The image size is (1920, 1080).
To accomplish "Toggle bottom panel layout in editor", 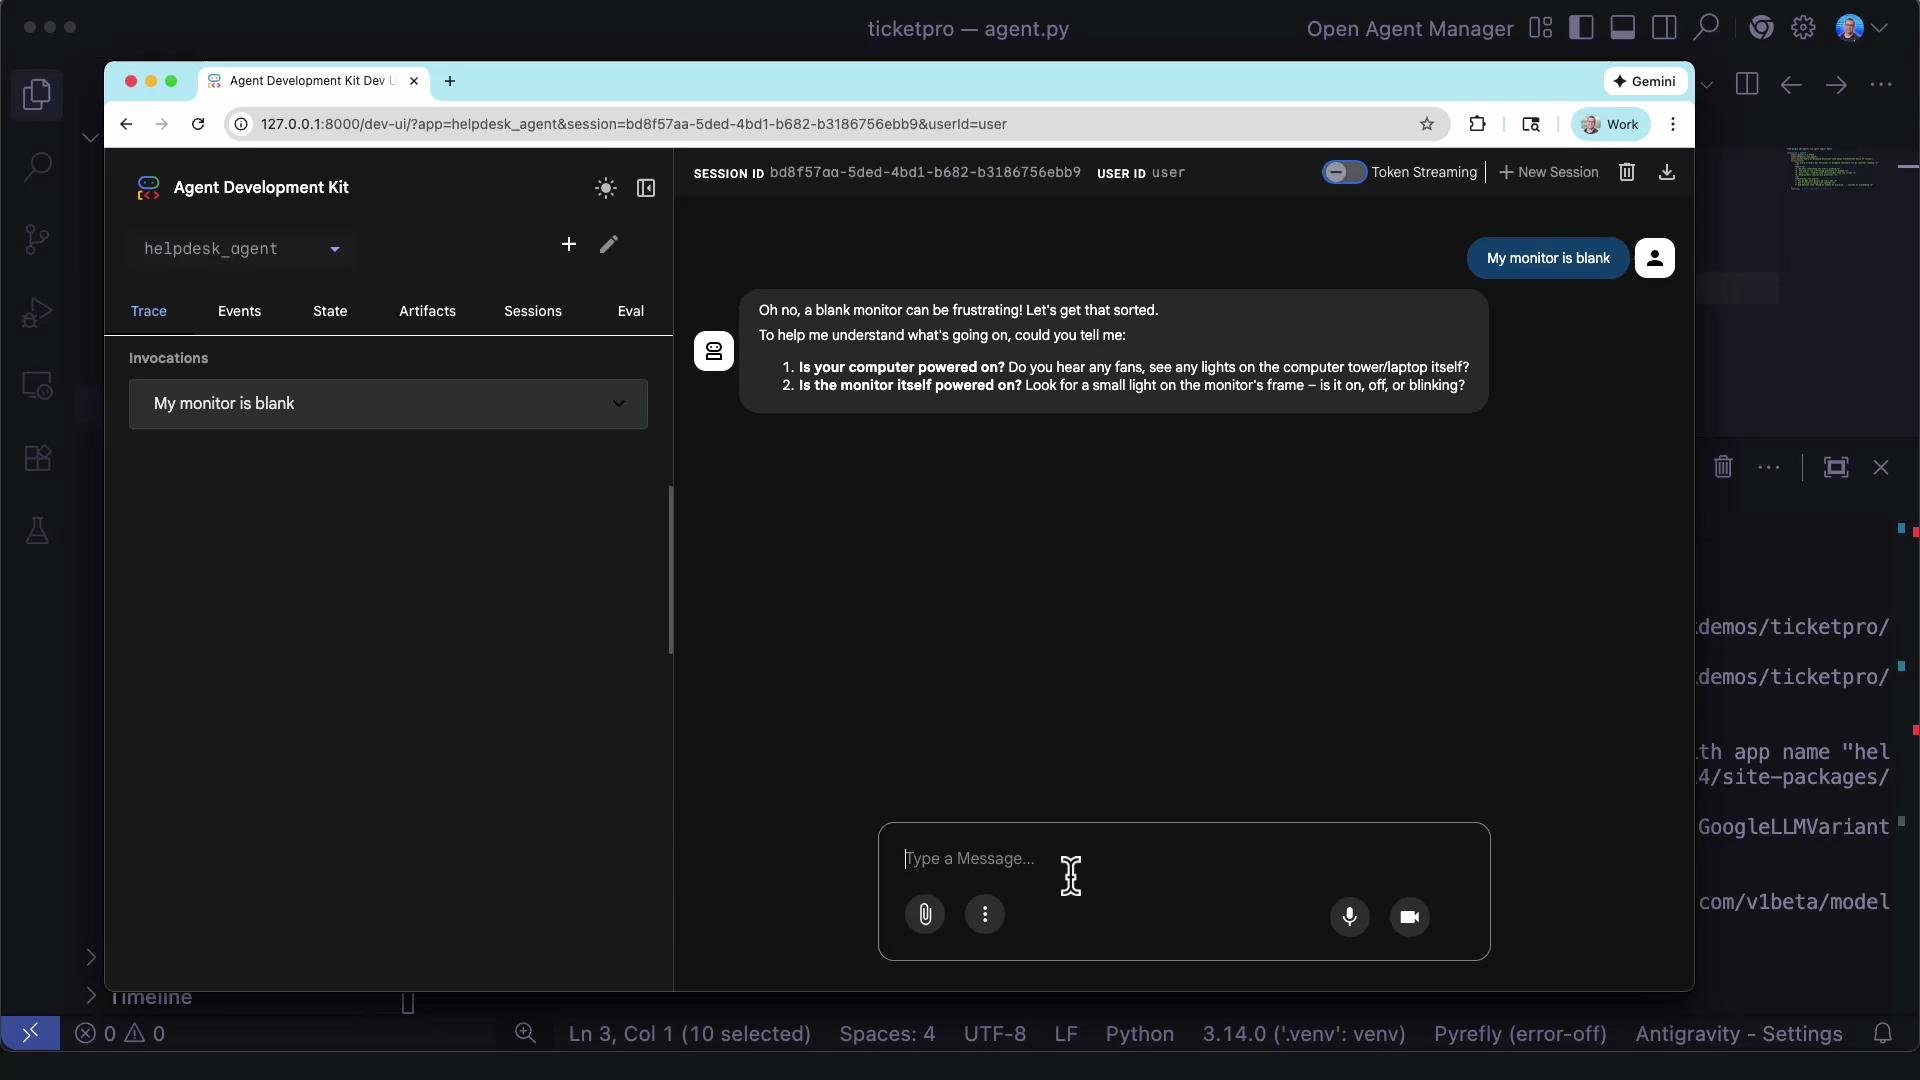I will [1623, 28].
